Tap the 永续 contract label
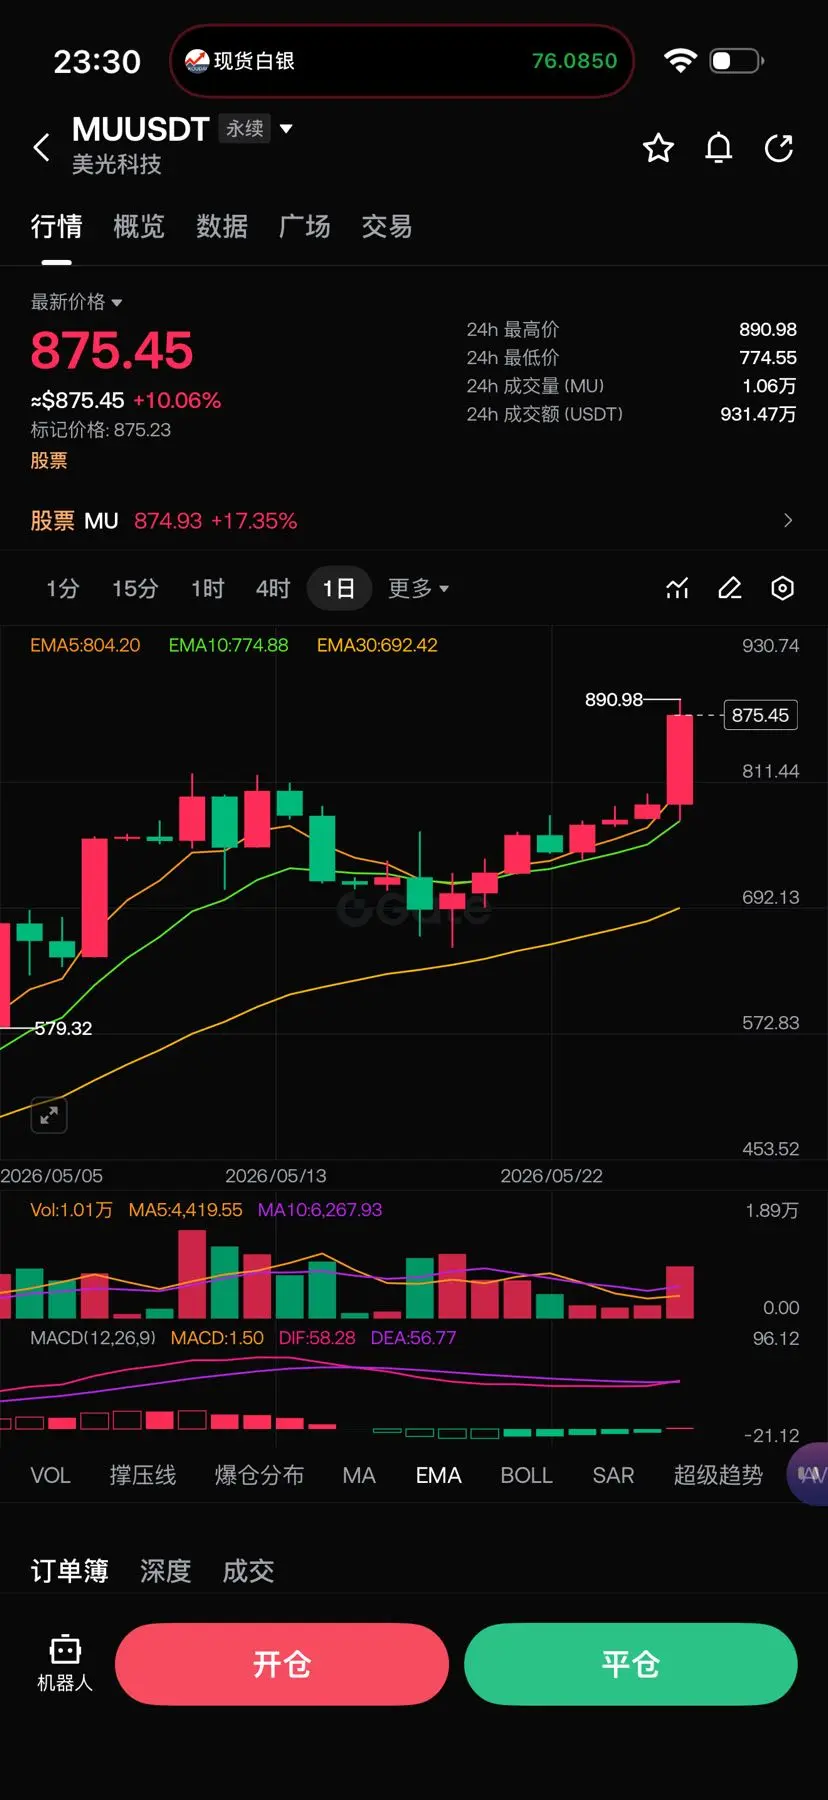The image size is (828, 1800). point(245,129)
